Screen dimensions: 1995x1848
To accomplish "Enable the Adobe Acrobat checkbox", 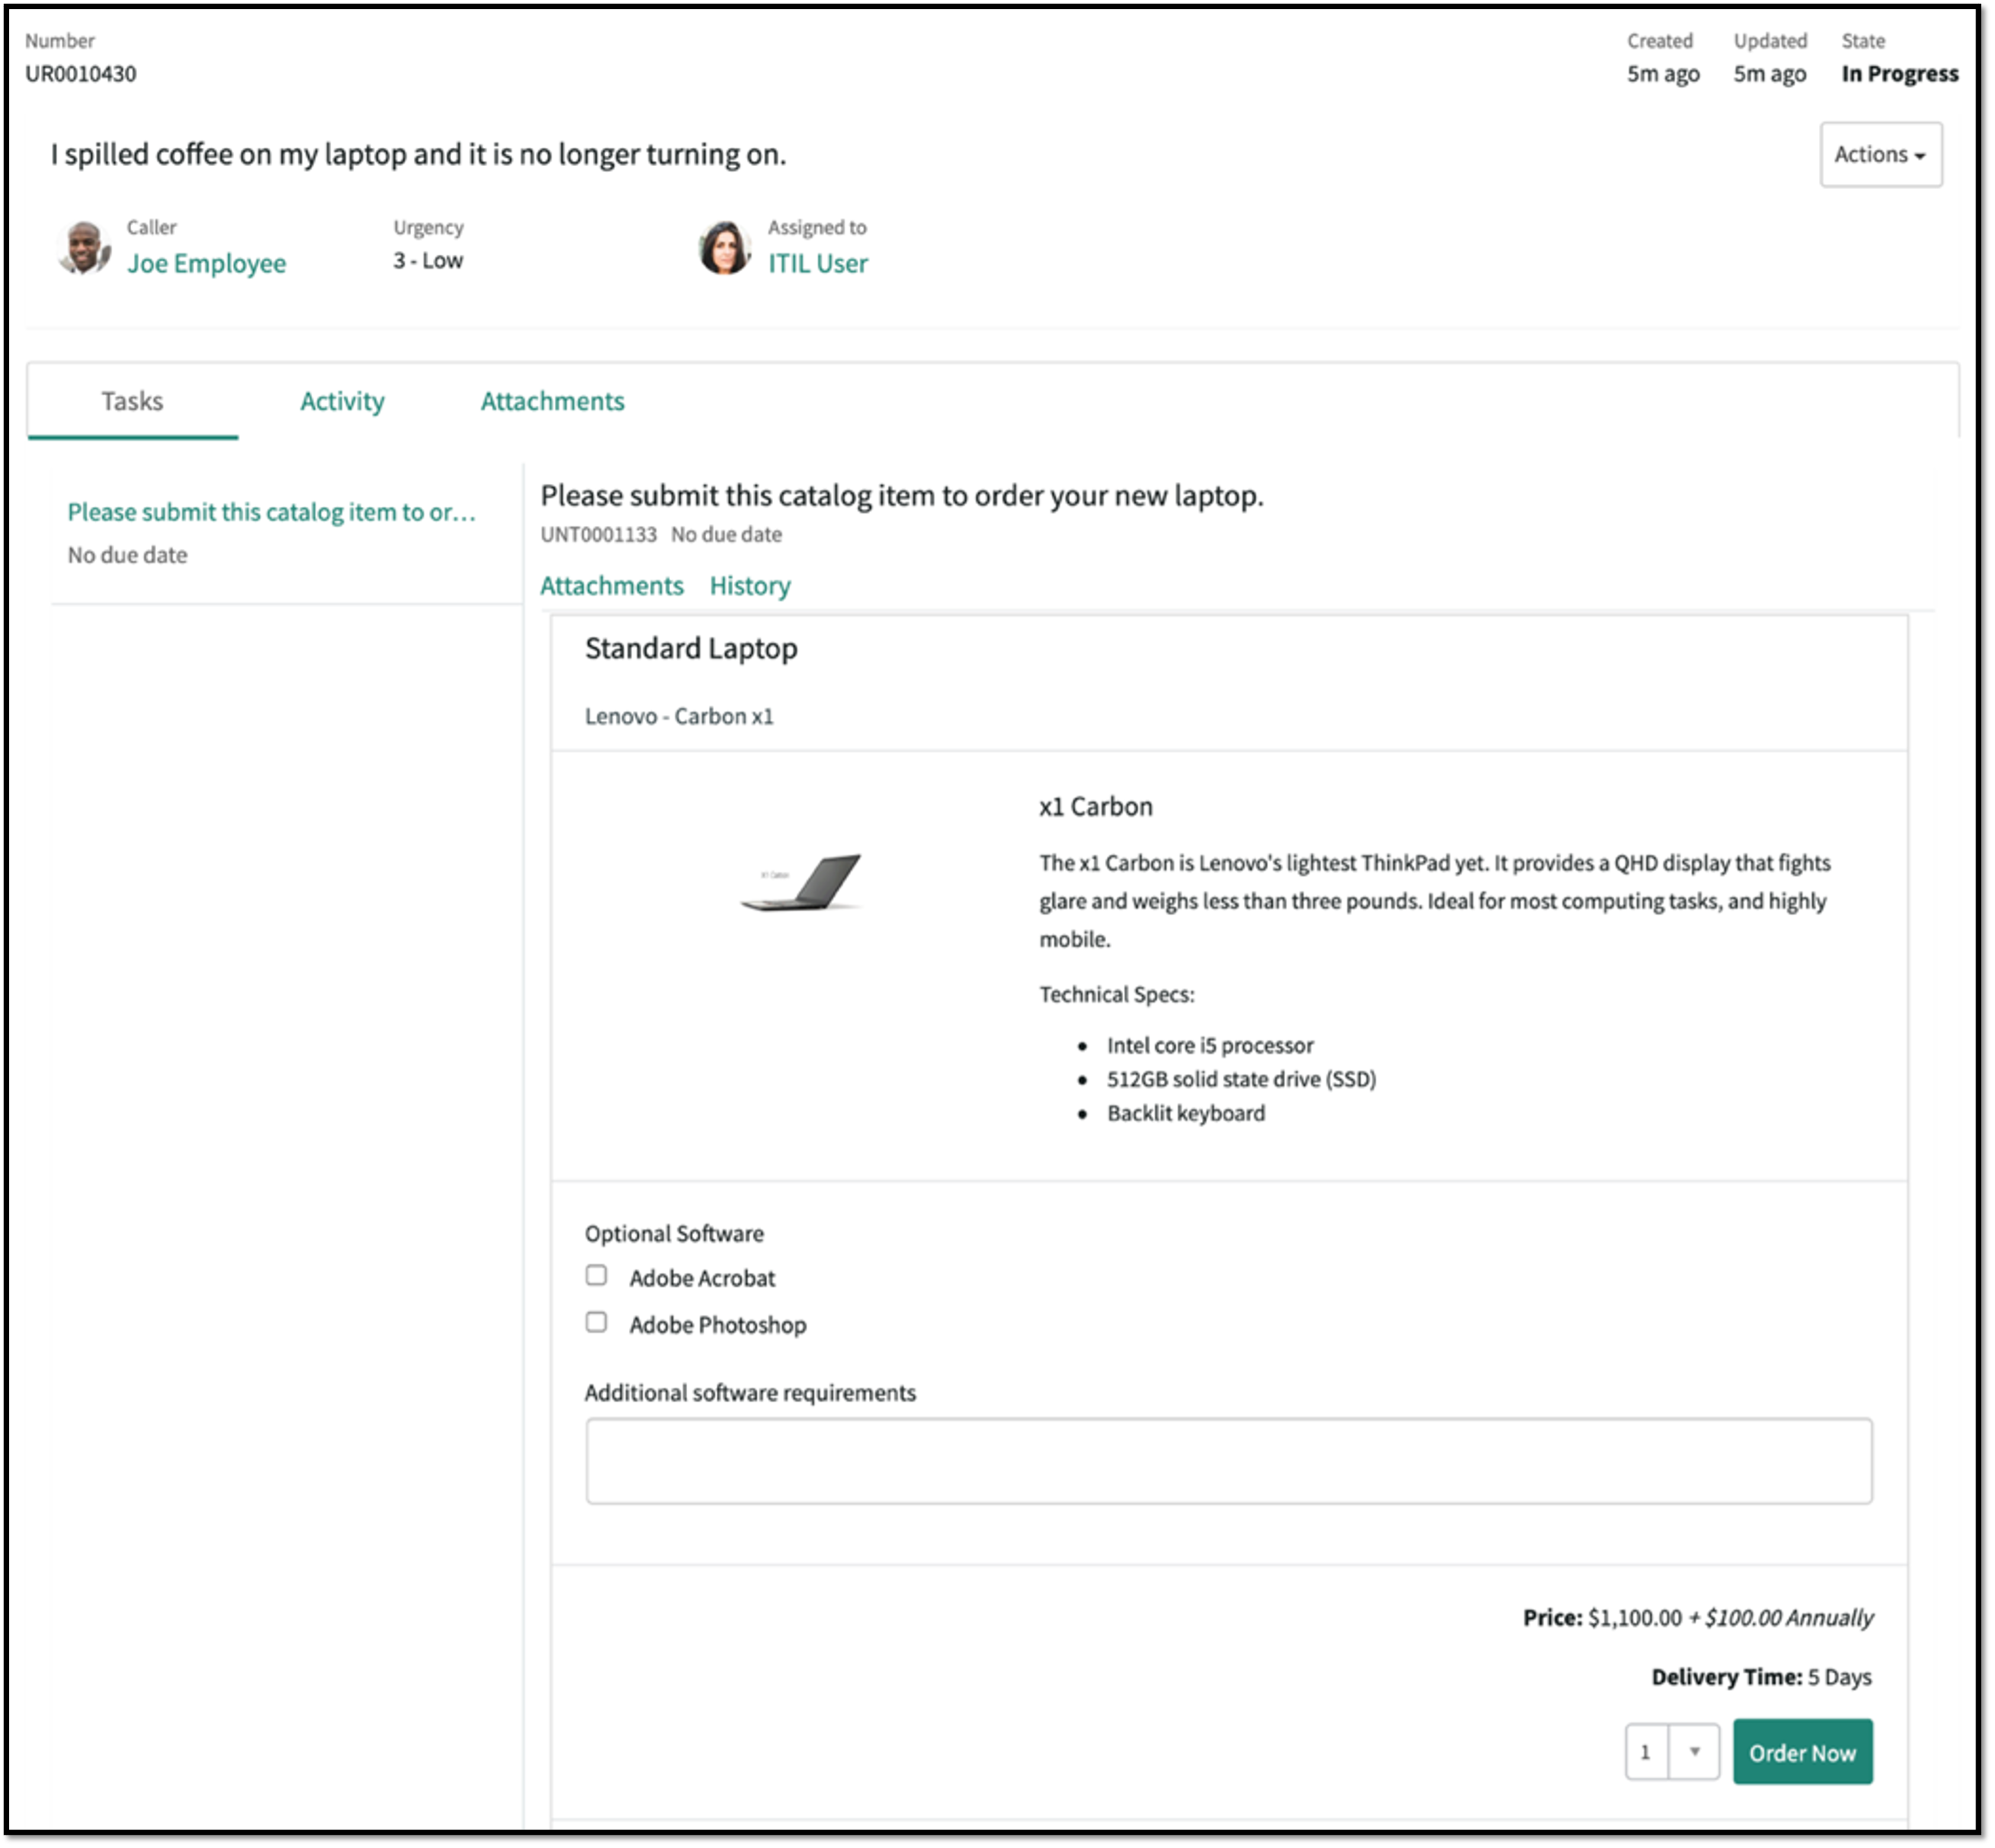I will coord(596,1275).
